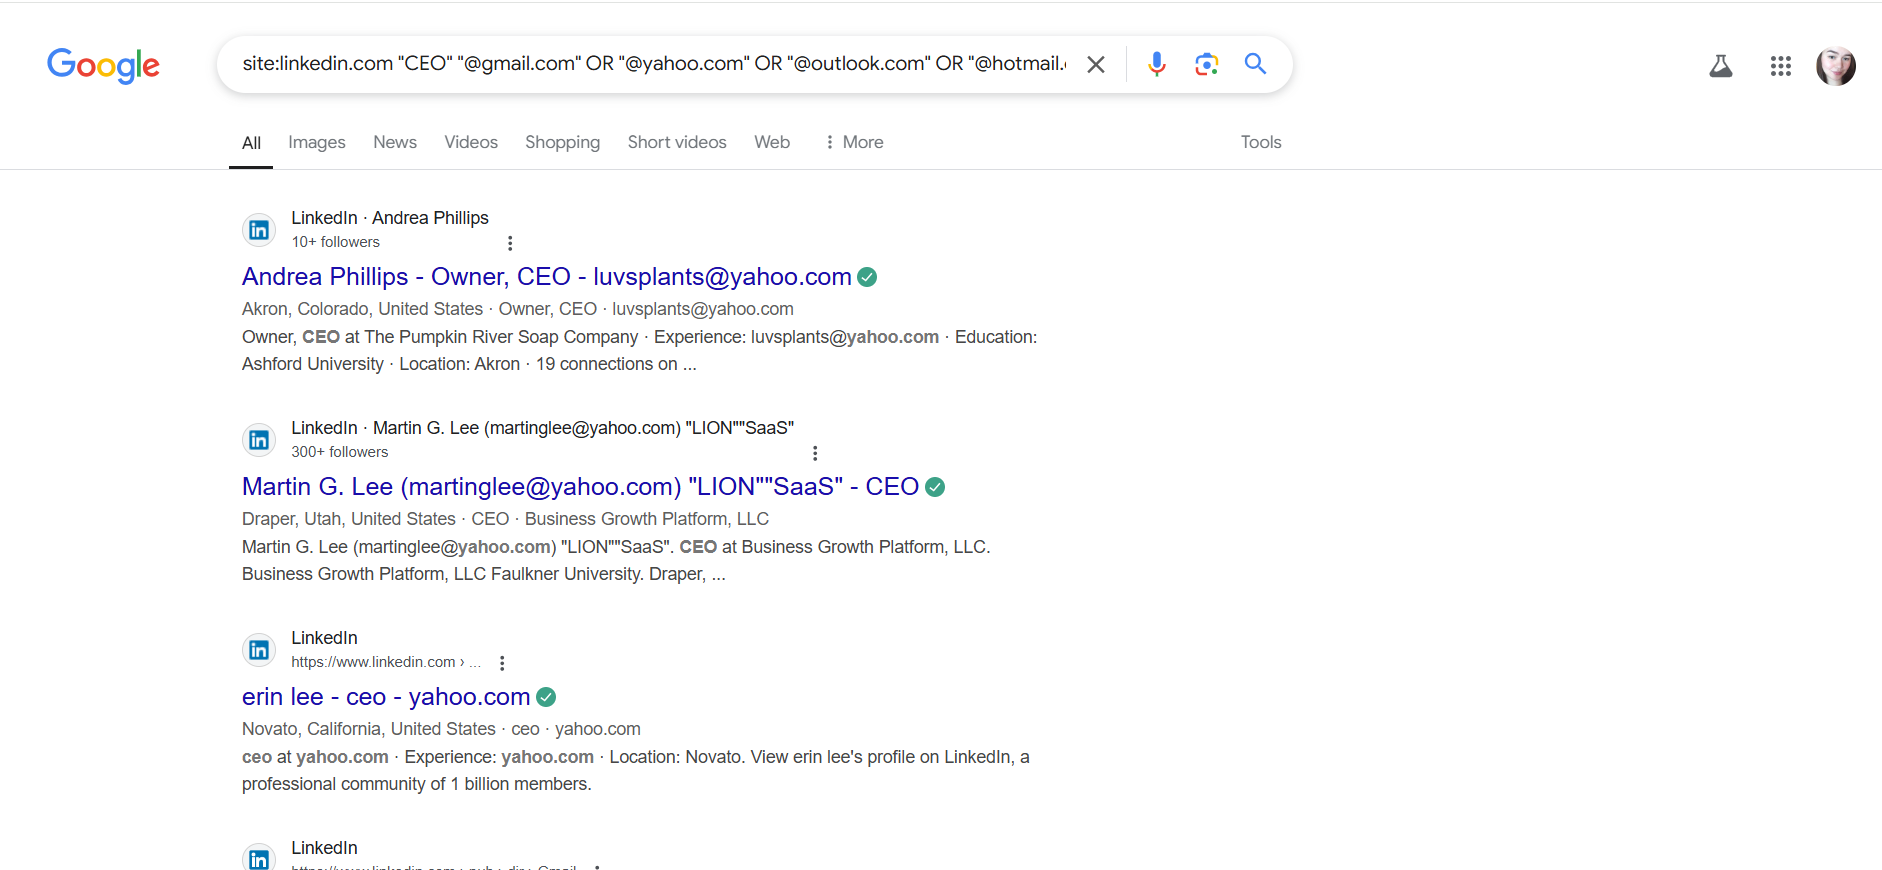This screenshot has height=870, width=1882.
Task: Expand the More search filters menu
Action: point(854,142)
